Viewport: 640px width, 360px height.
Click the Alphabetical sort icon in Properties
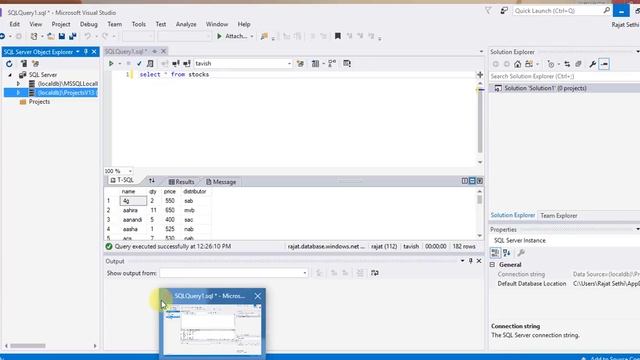(x=507, y=253)
